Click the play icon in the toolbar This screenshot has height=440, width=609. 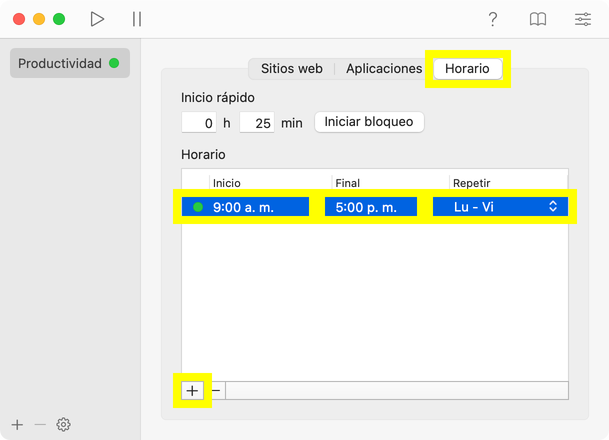[97, 19]
